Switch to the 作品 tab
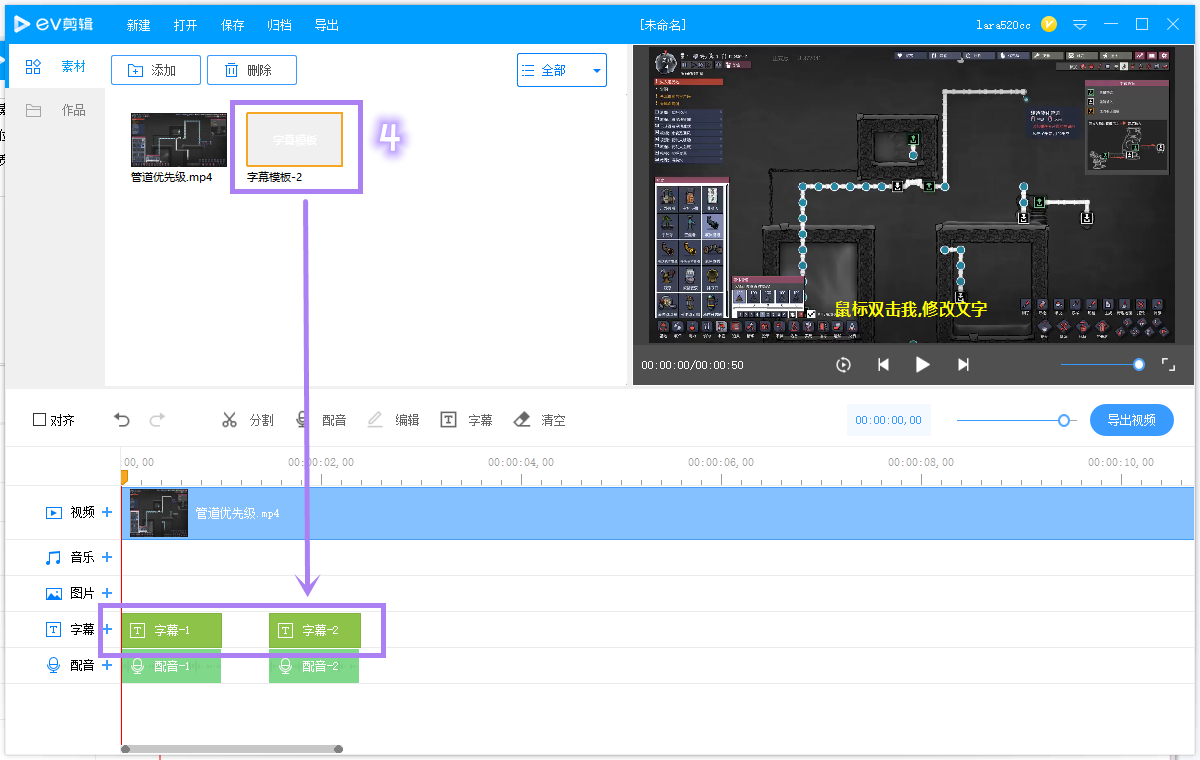 pos(56,110)
